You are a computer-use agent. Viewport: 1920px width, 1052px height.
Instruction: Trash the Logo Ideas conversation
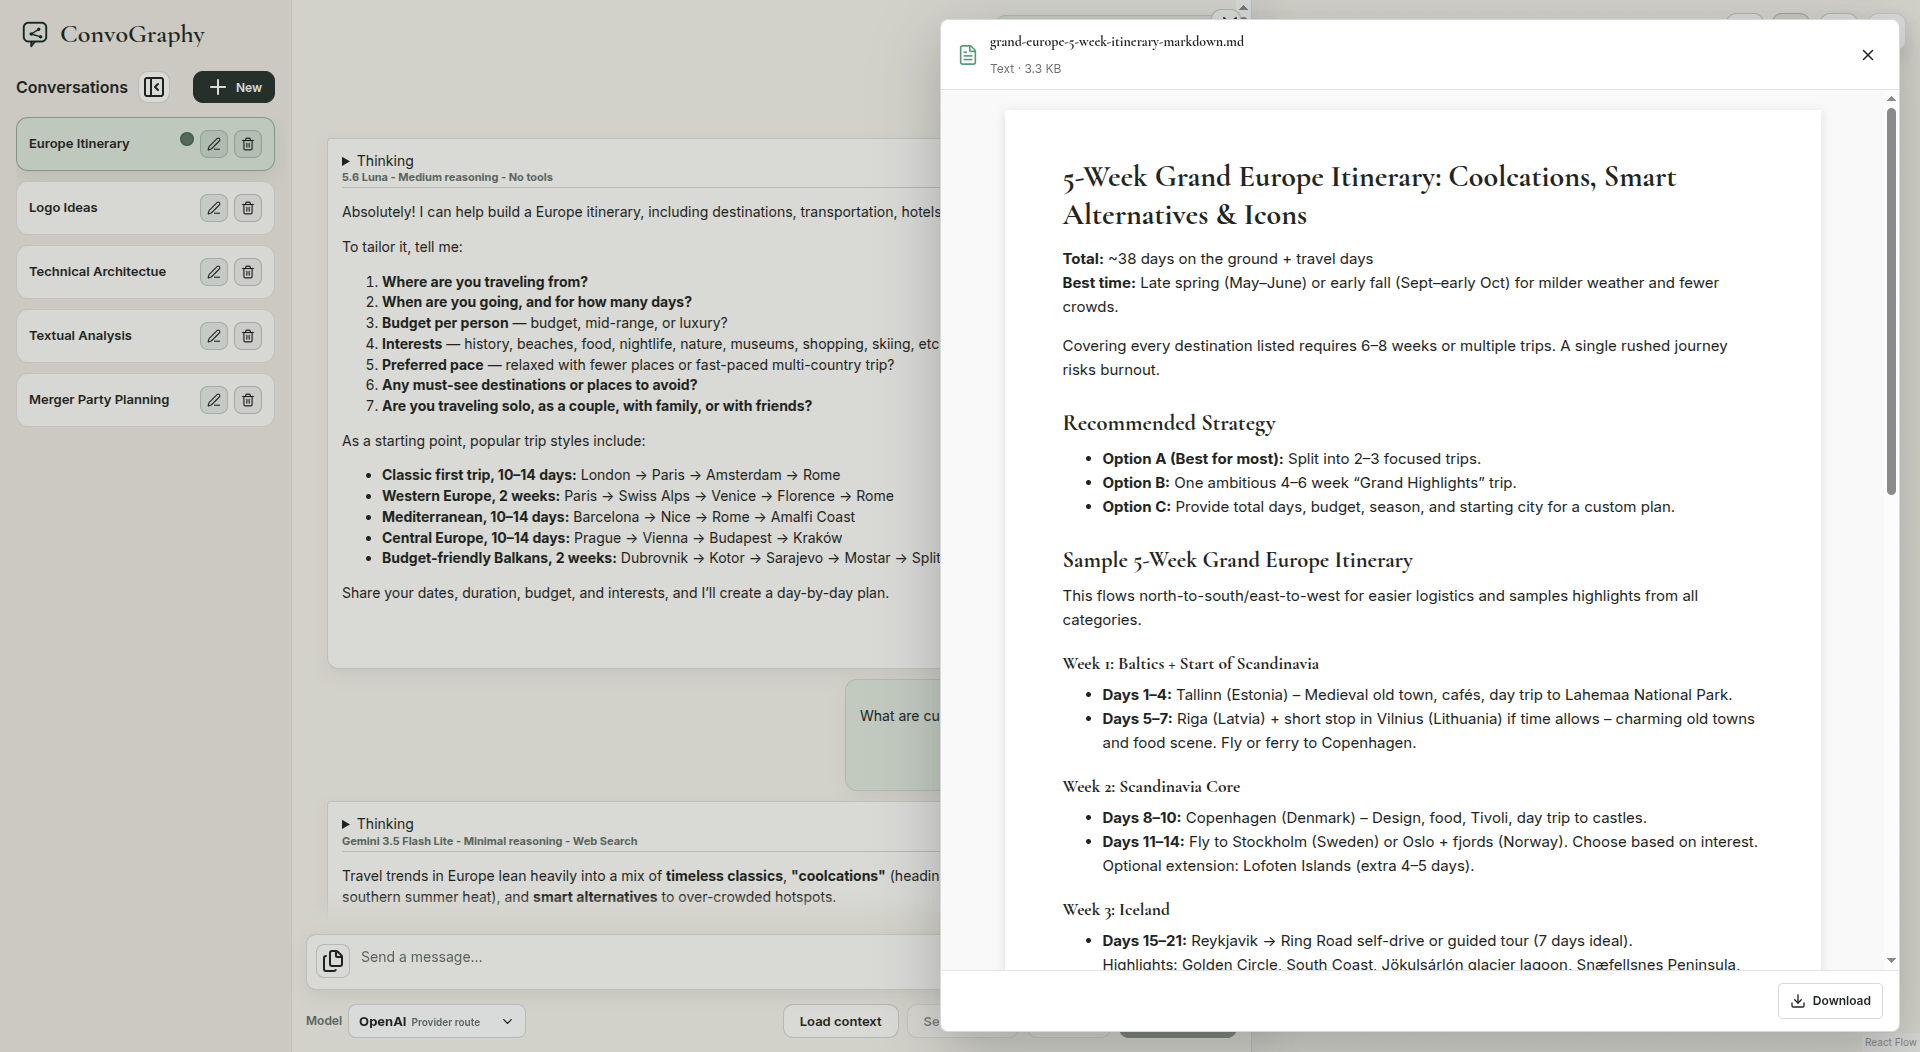pos(248,208)
